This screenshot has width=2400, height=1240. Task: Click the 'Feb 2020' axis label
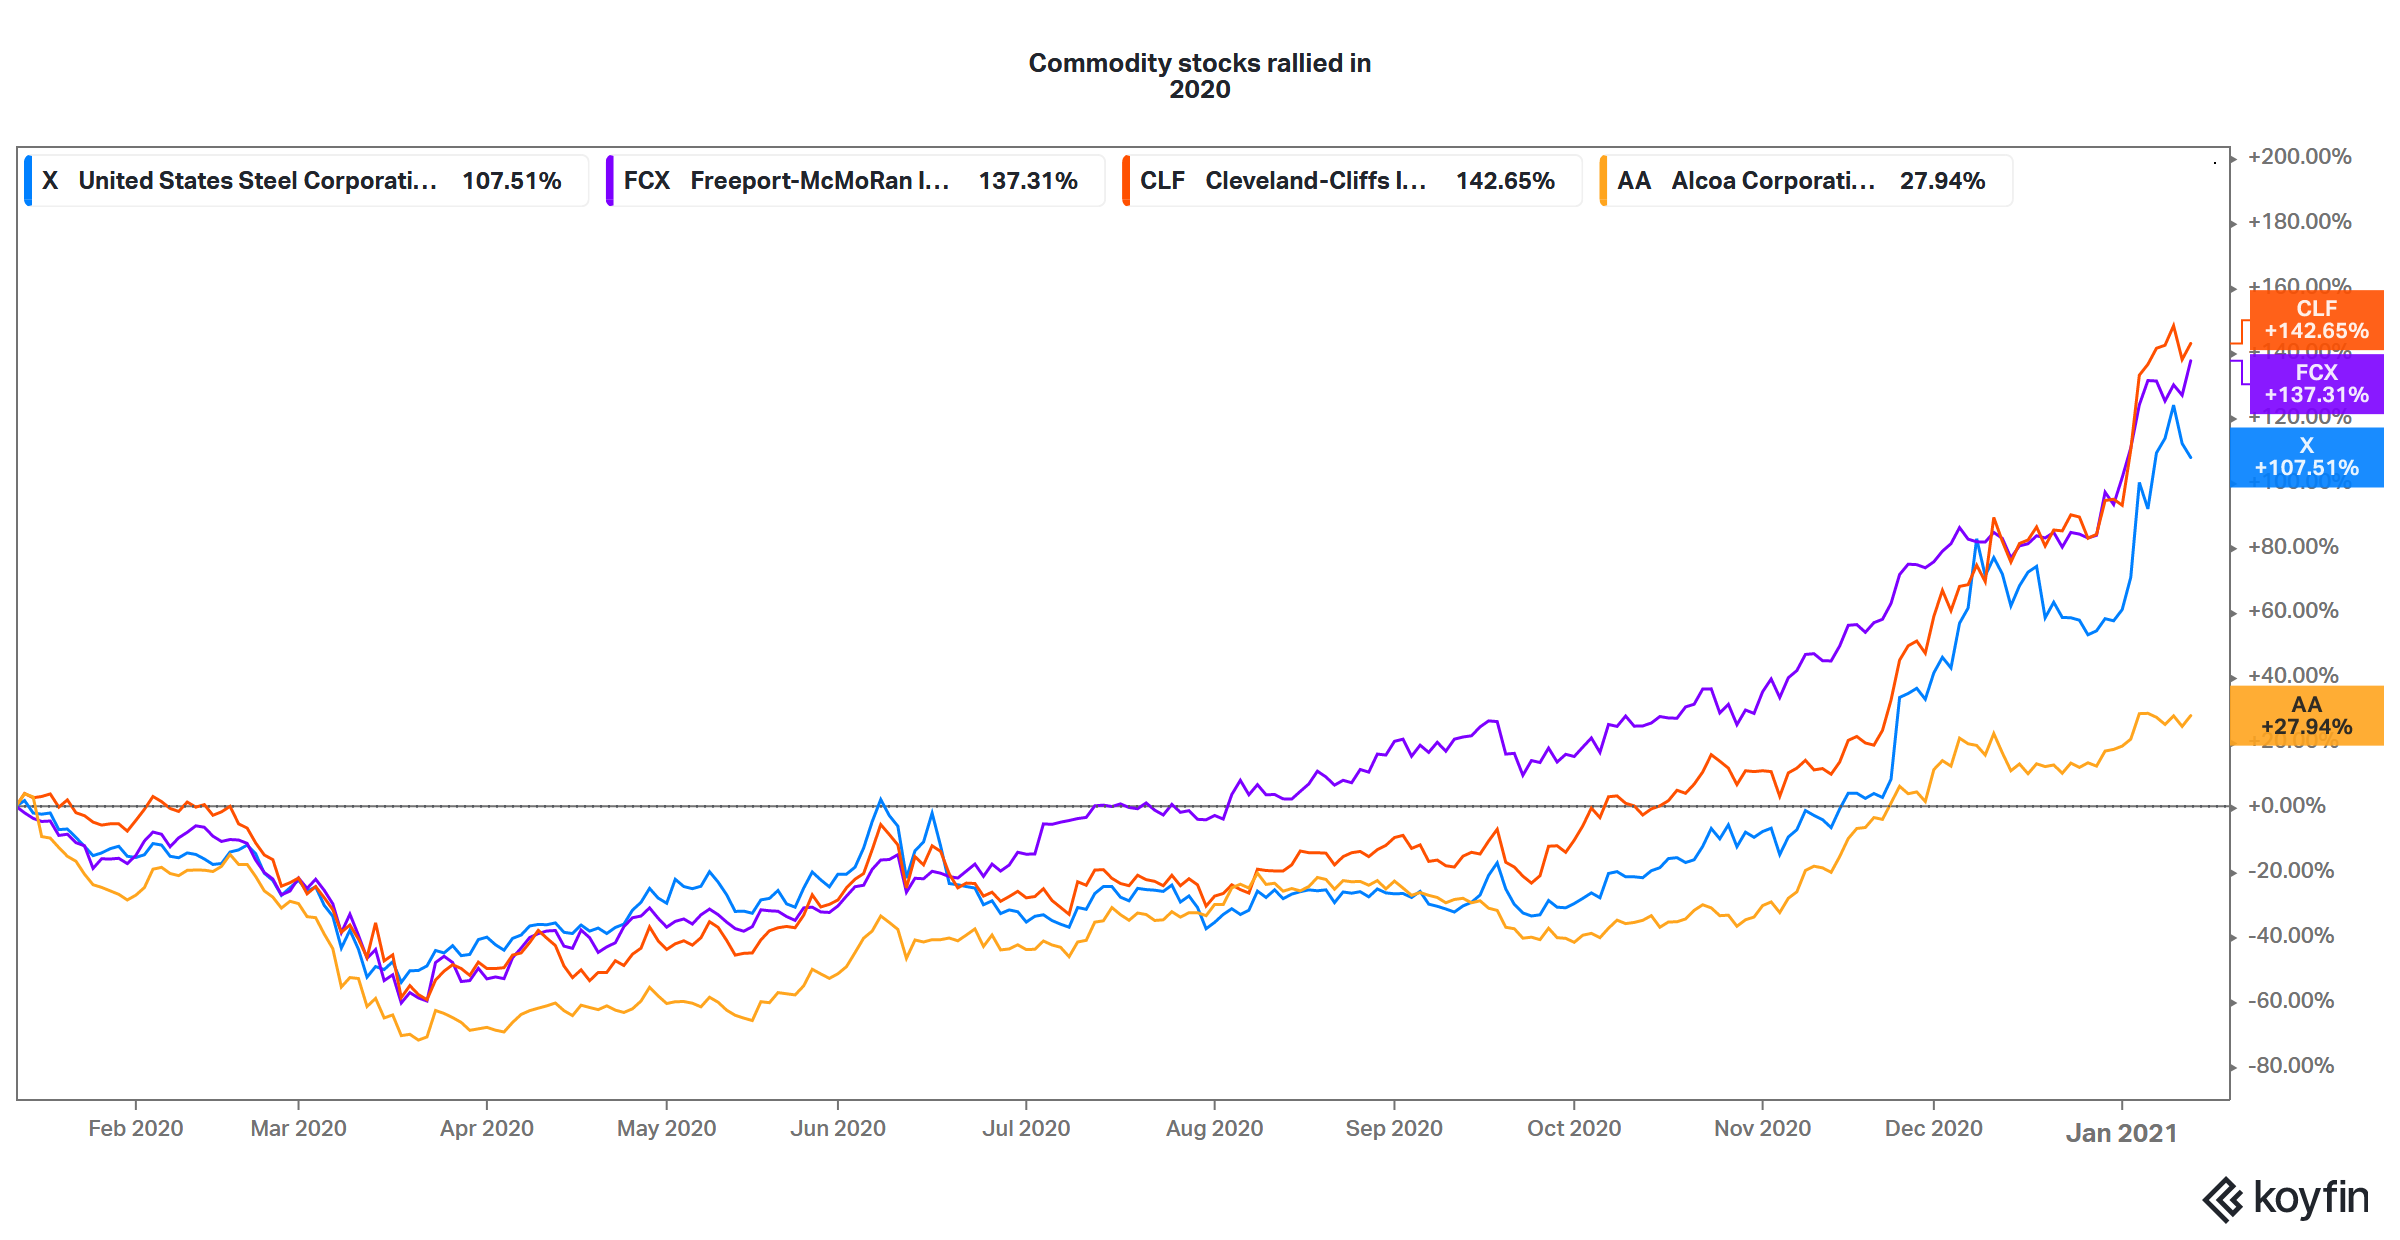coord(136,1128)
